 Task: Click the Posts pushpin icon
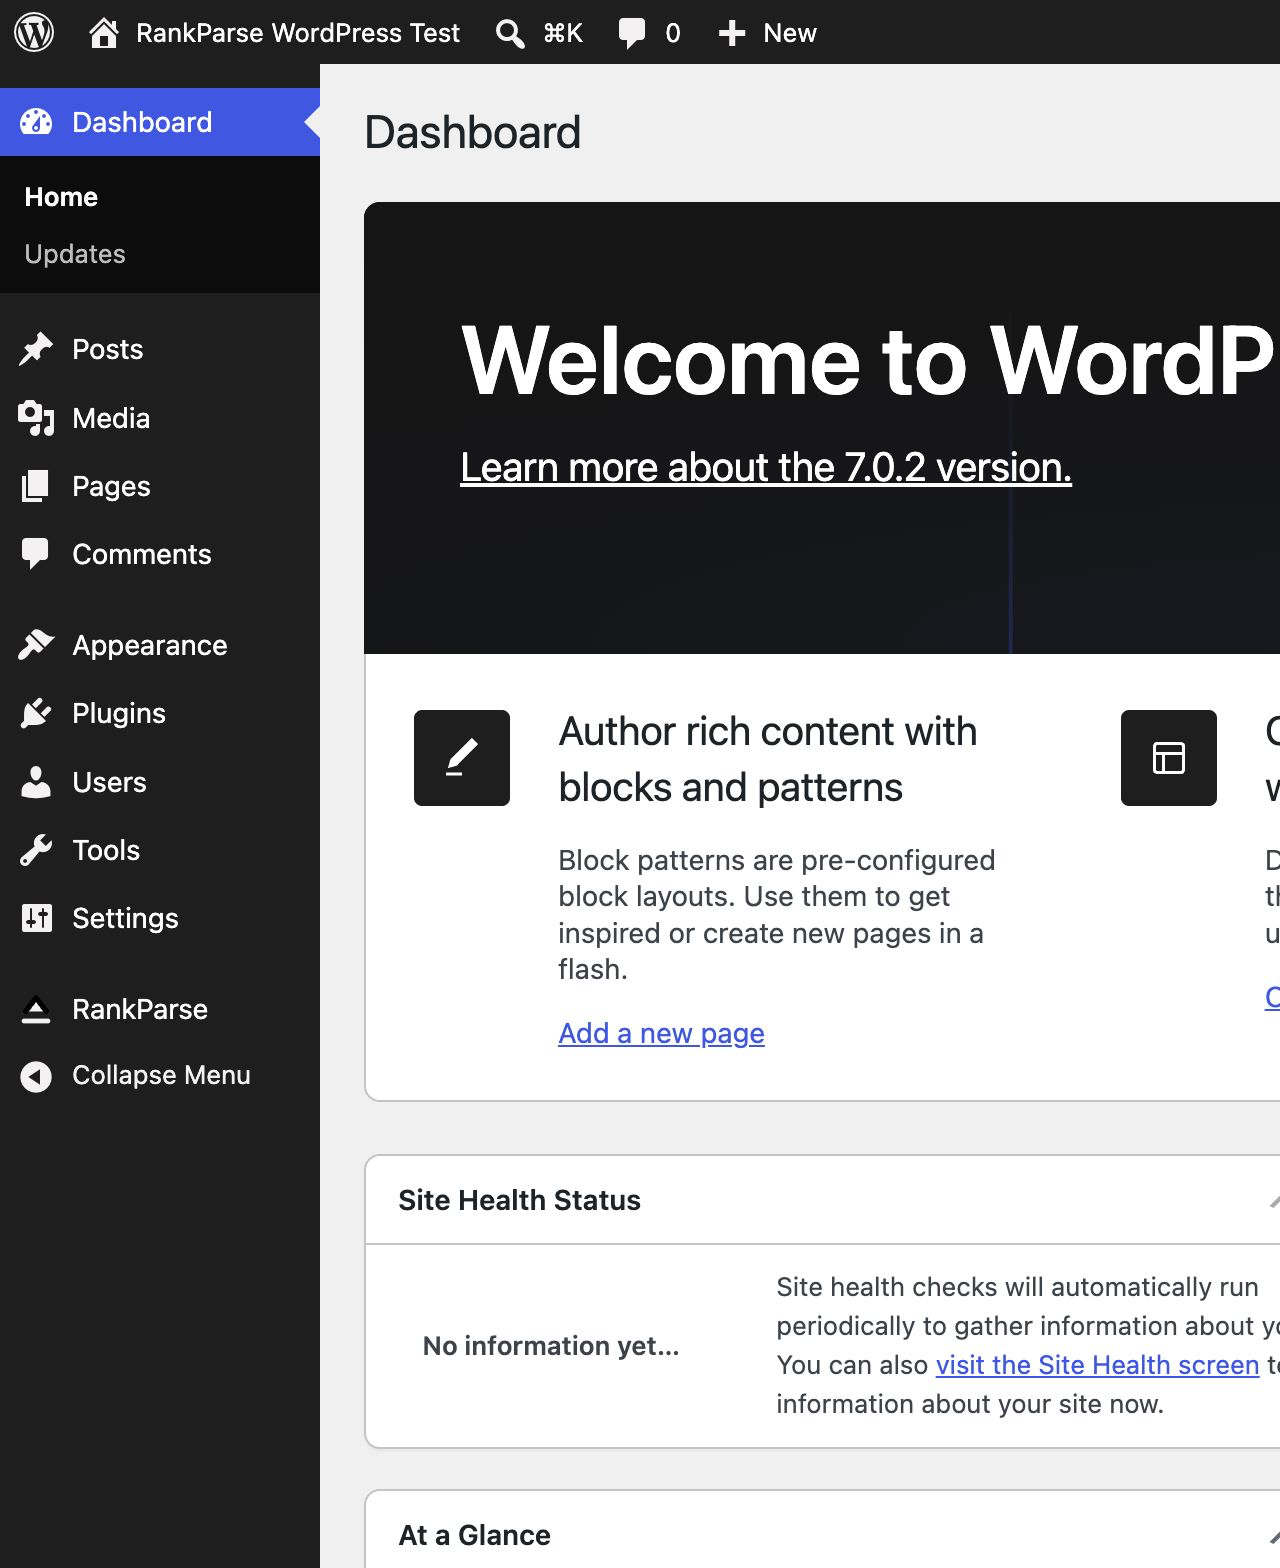(36, 349)
